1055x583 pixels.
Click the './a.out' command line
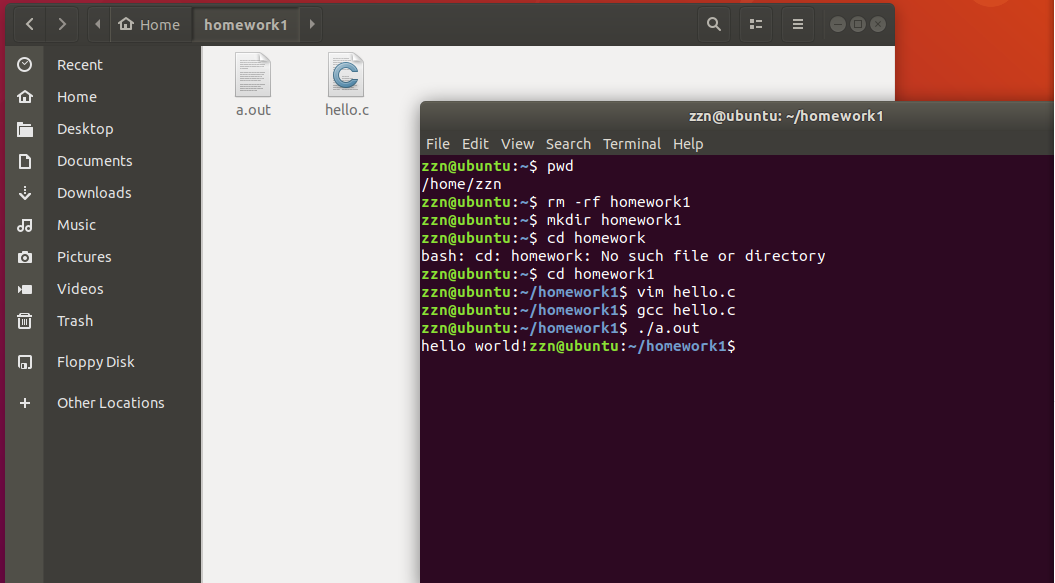point(560,329)
